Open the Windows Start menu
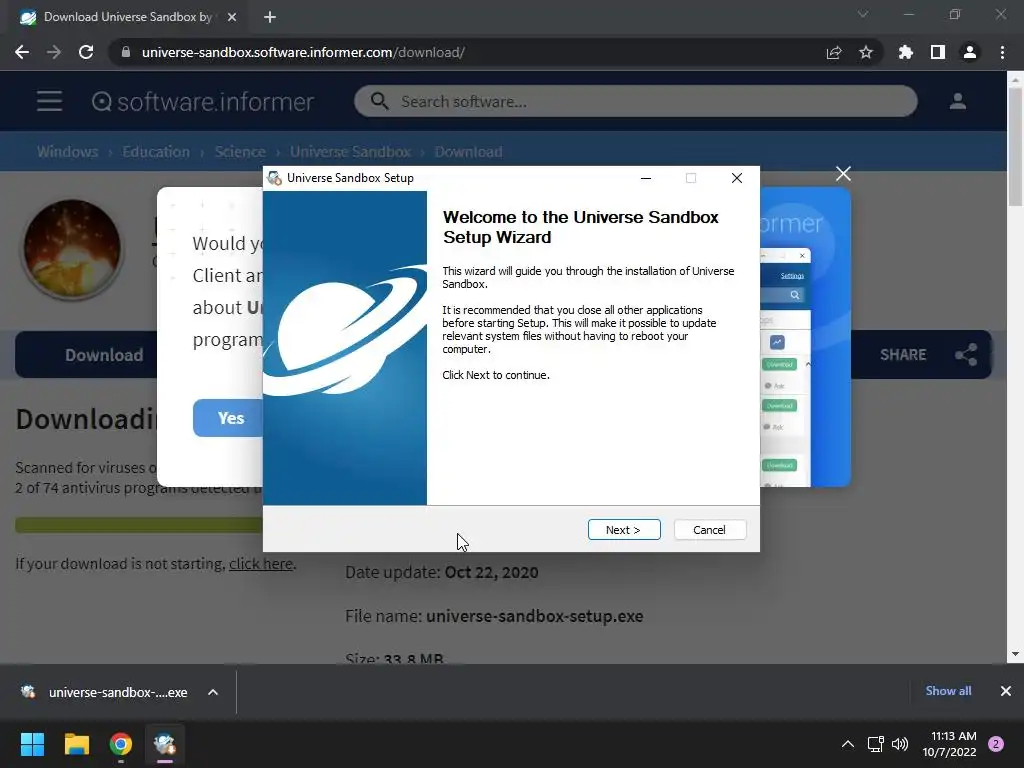The image size is (1024, 768). (x=32, y=744)
